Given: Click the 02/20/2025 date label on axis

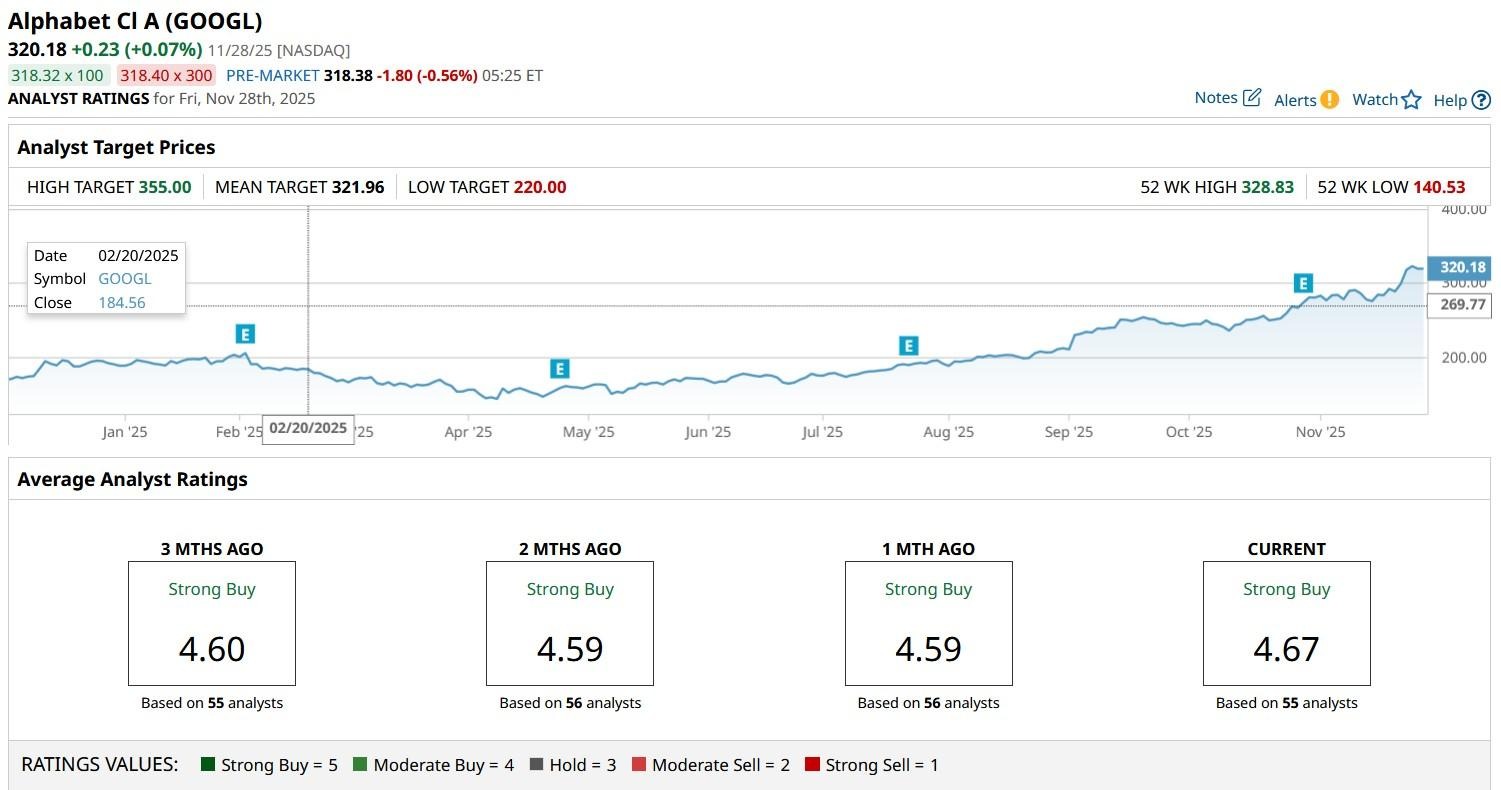Looking at the screenshot, I should pyautogui.click(x=308, y=428).
